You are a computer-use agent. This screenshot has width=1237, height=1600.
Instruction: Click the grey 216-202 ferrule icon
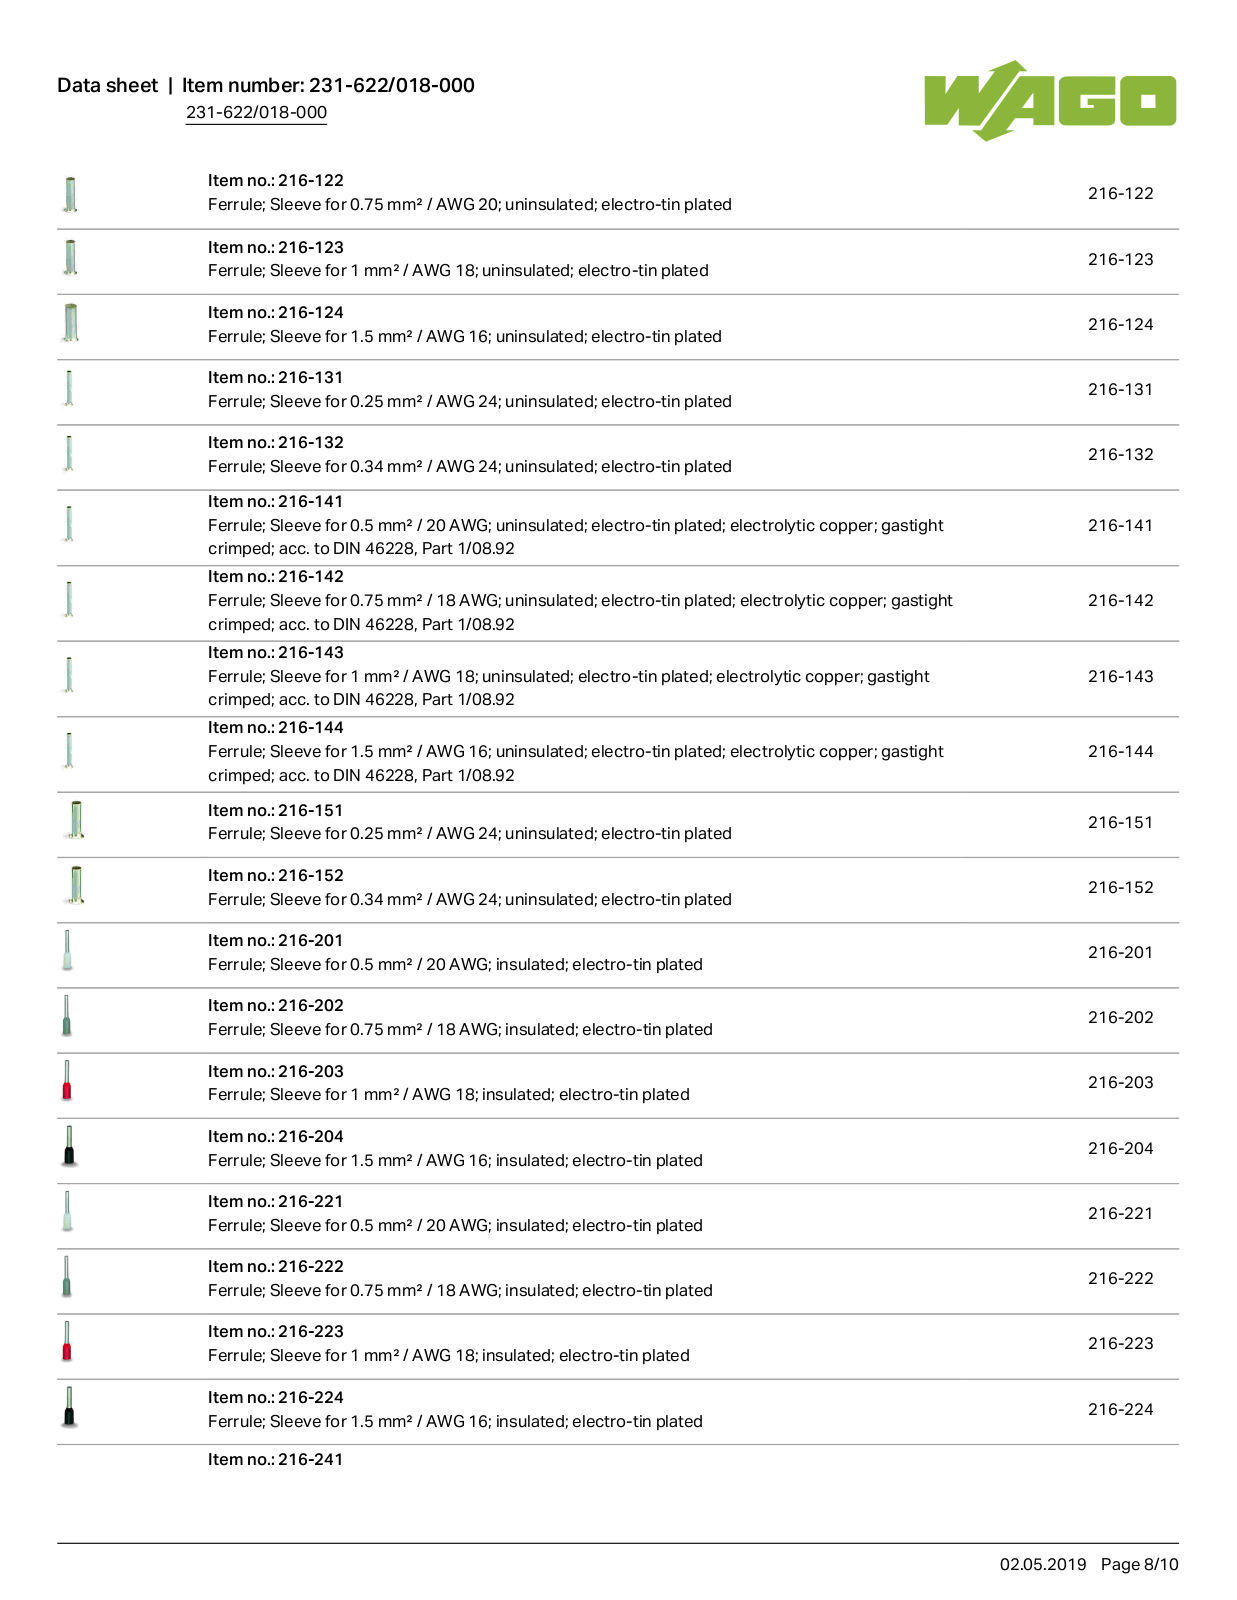coord(67,1016)
